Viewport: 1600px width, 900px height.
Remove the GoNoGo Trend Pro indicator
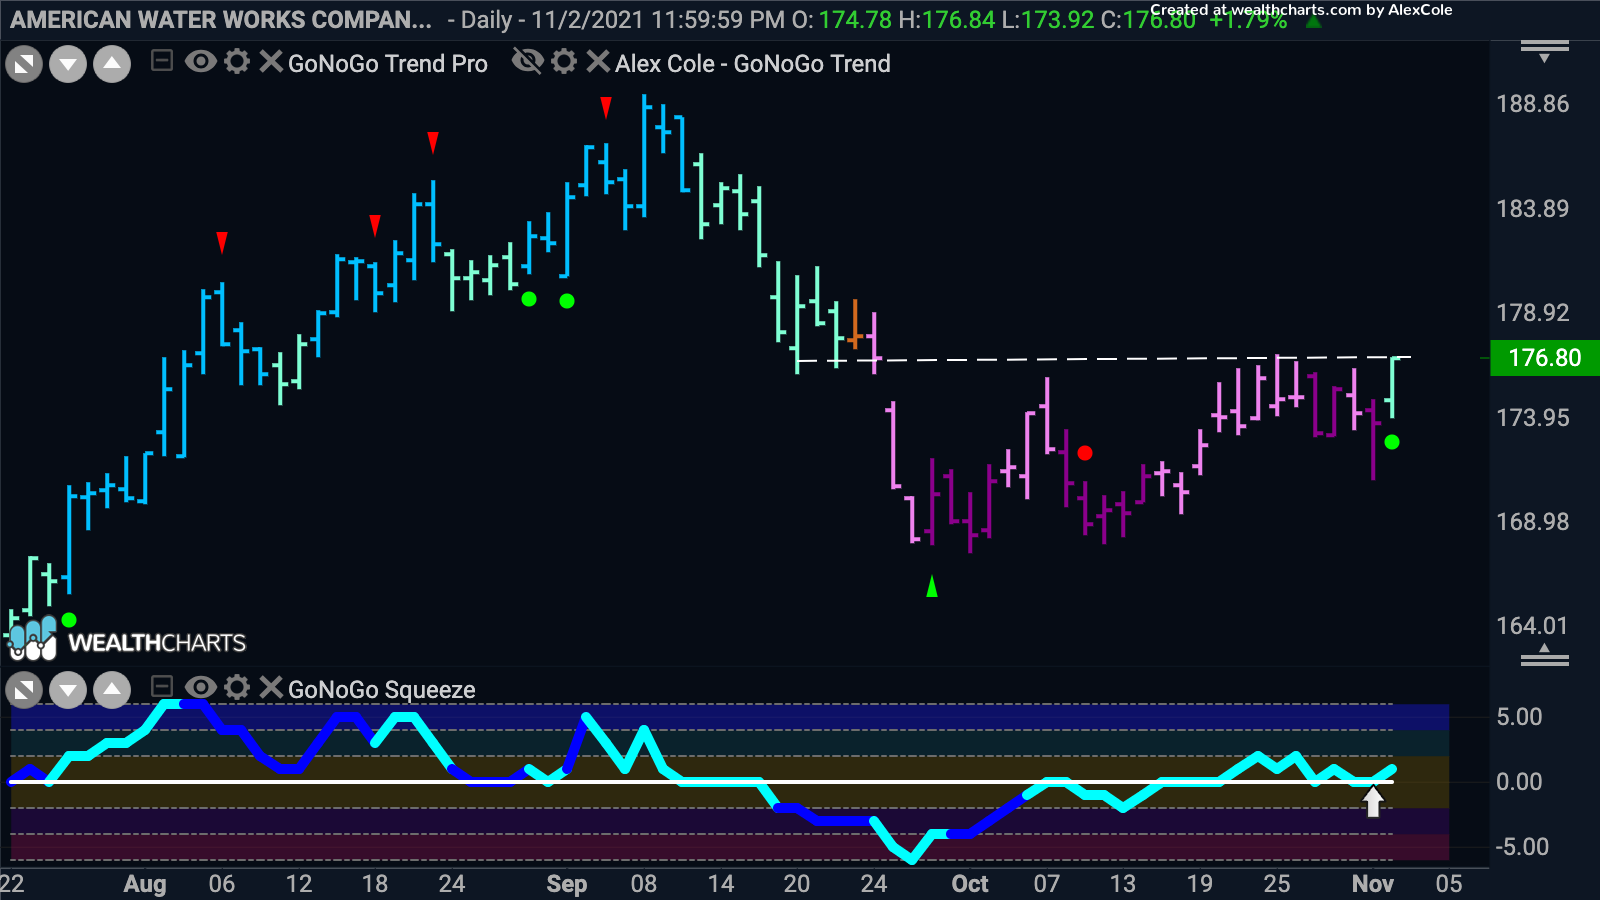tap(270, 62)
